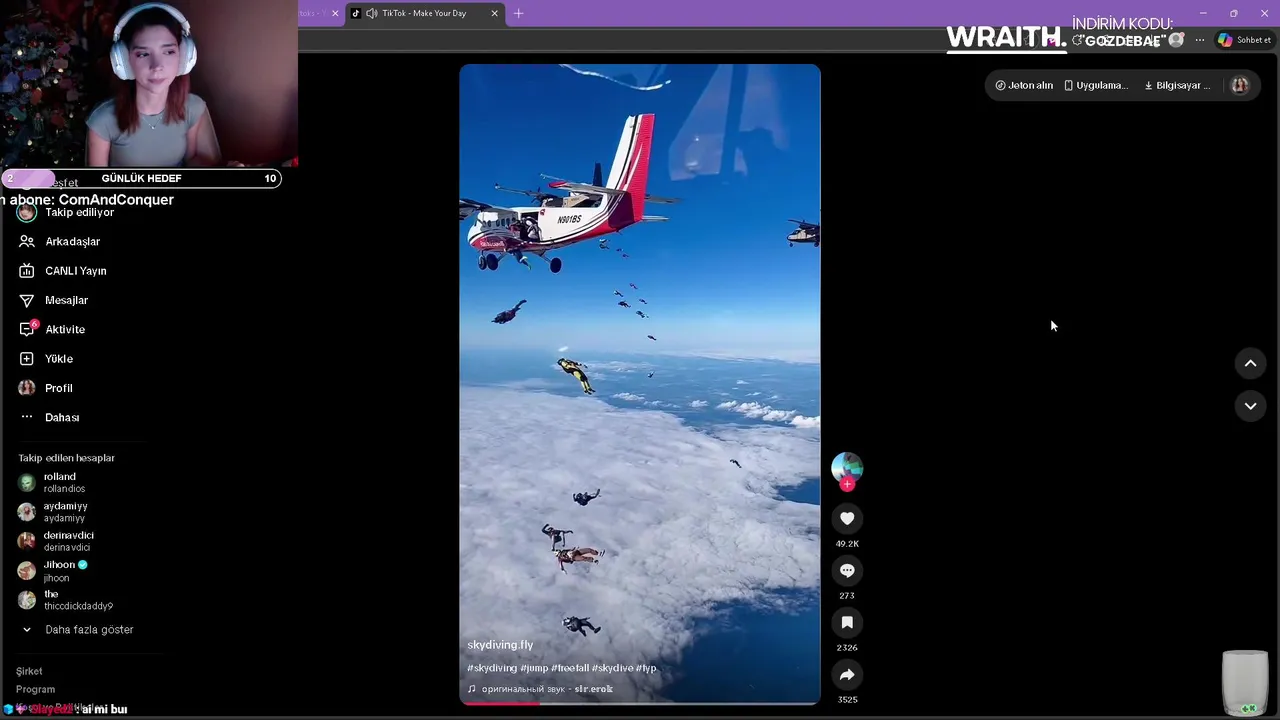Open Şirket footer link
Screen dimensions: 1280x720
click(29, 672)
